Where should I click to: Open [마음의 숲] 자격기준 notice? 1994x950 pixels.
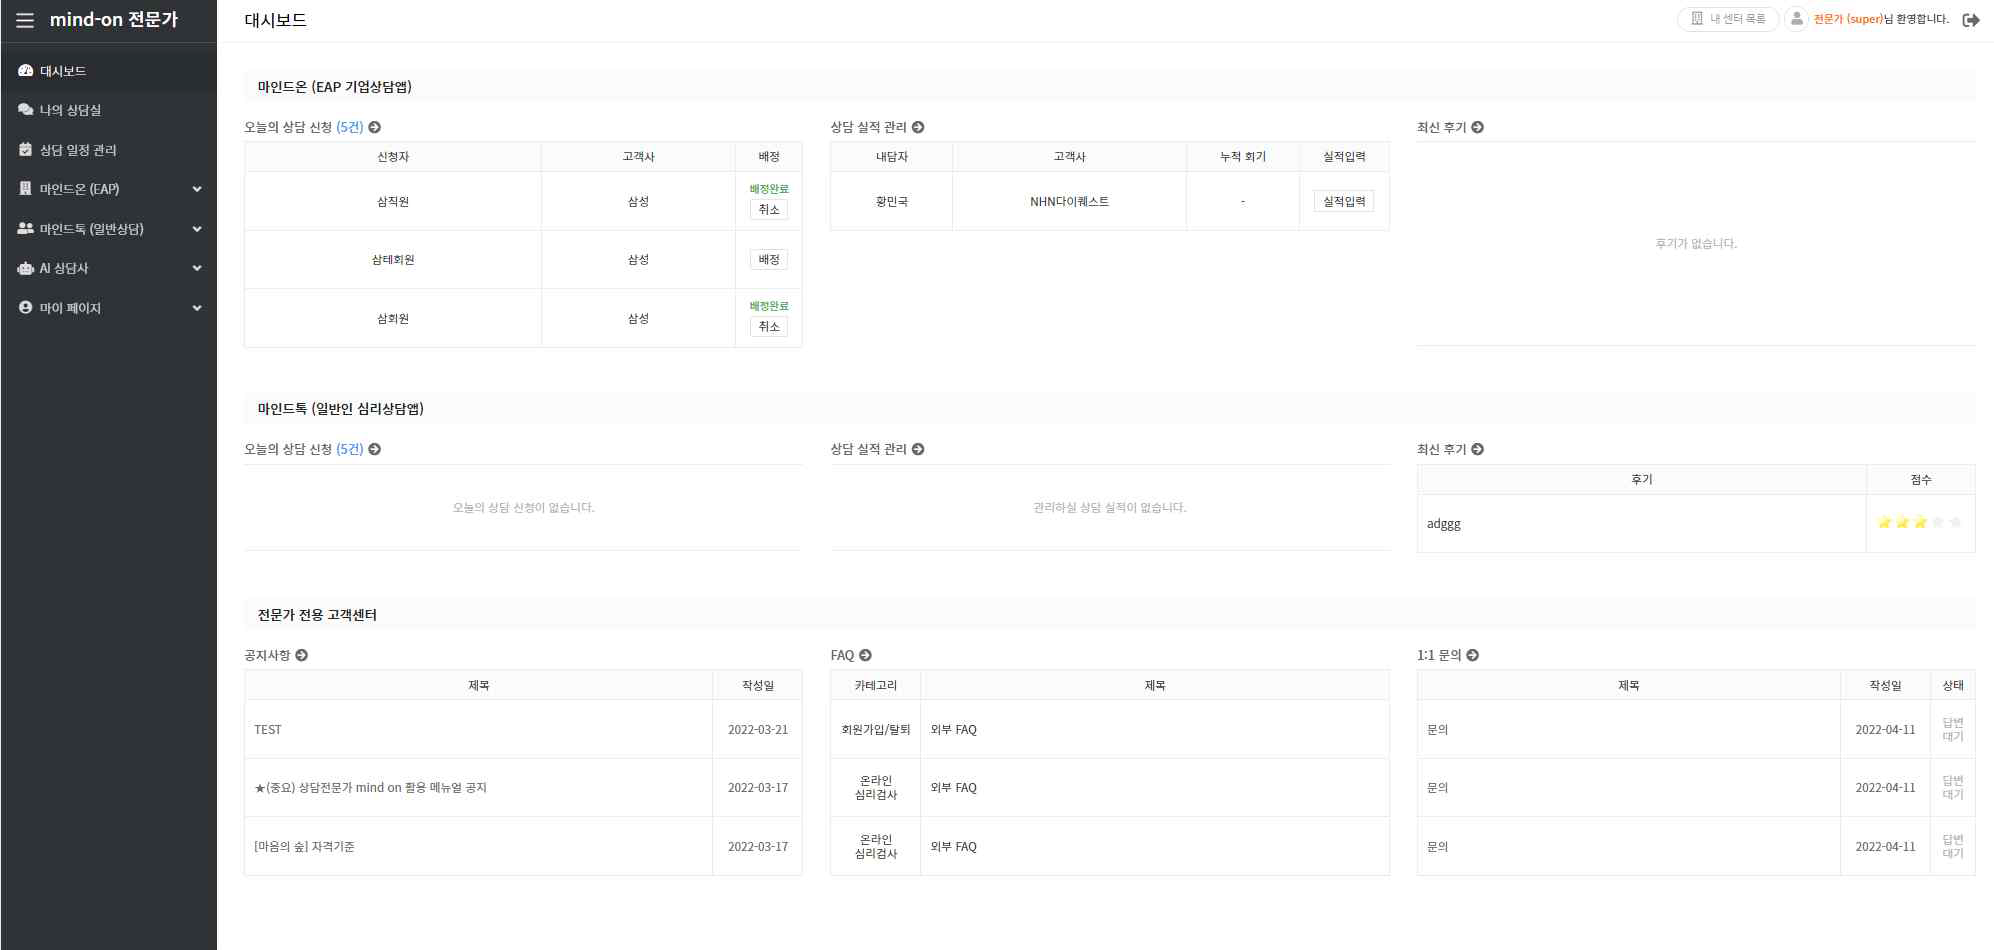305,847
